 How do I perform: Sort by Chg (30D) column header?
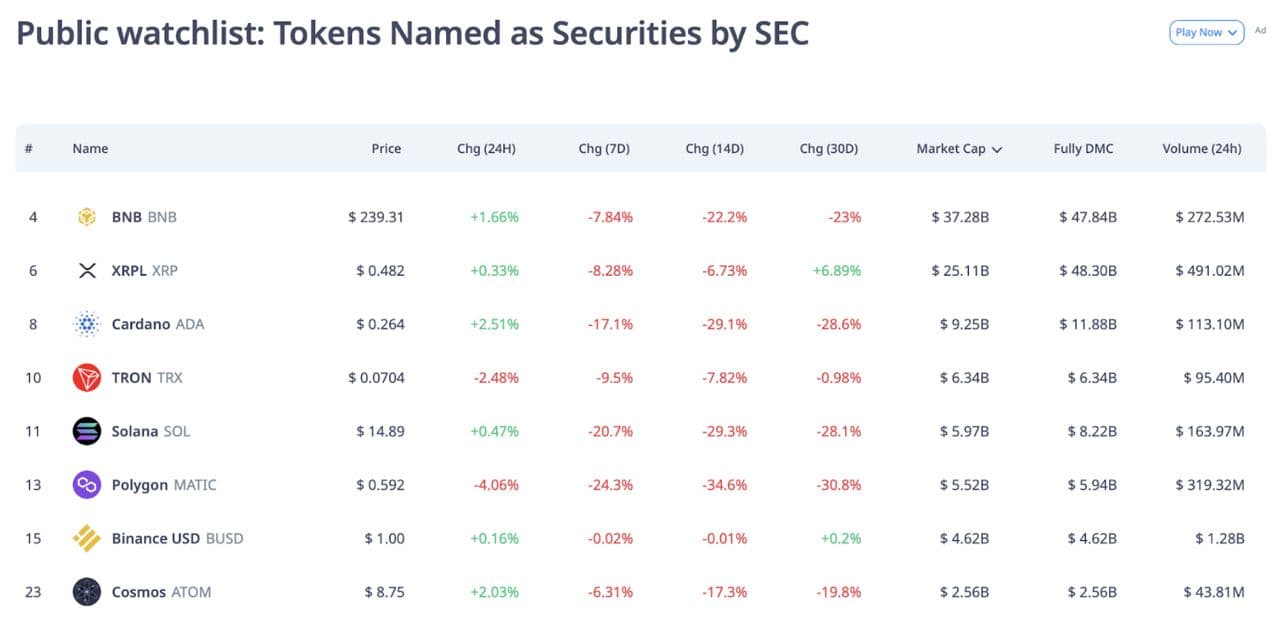click(828, 149)
